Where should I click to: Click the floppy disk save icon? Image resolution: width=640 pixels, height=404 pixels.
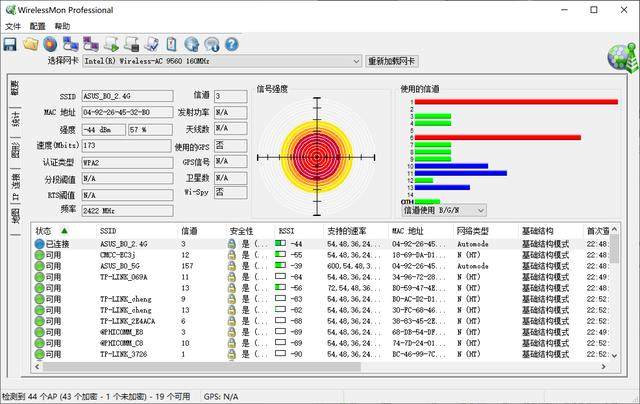tap(10, 44)
